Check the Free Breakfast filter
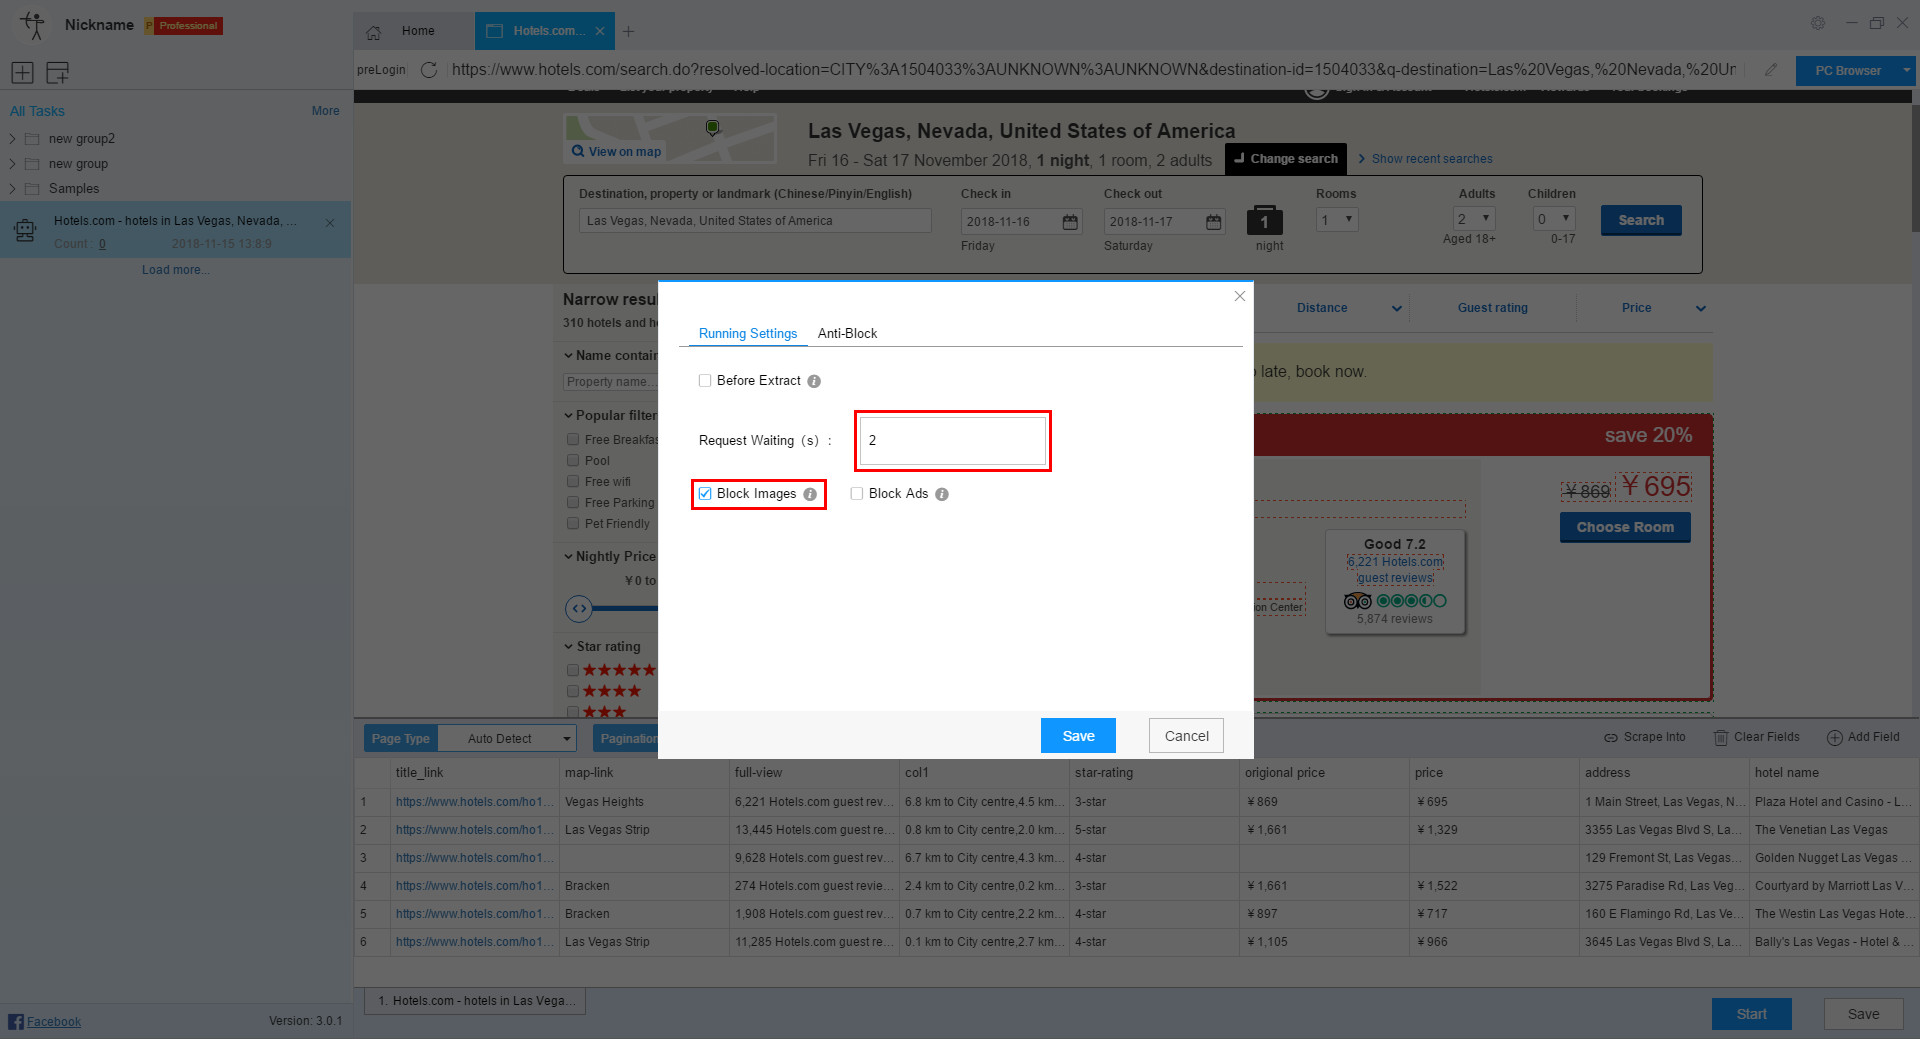Viewport: 1920px width, 1039px height. tap(573, 439)
